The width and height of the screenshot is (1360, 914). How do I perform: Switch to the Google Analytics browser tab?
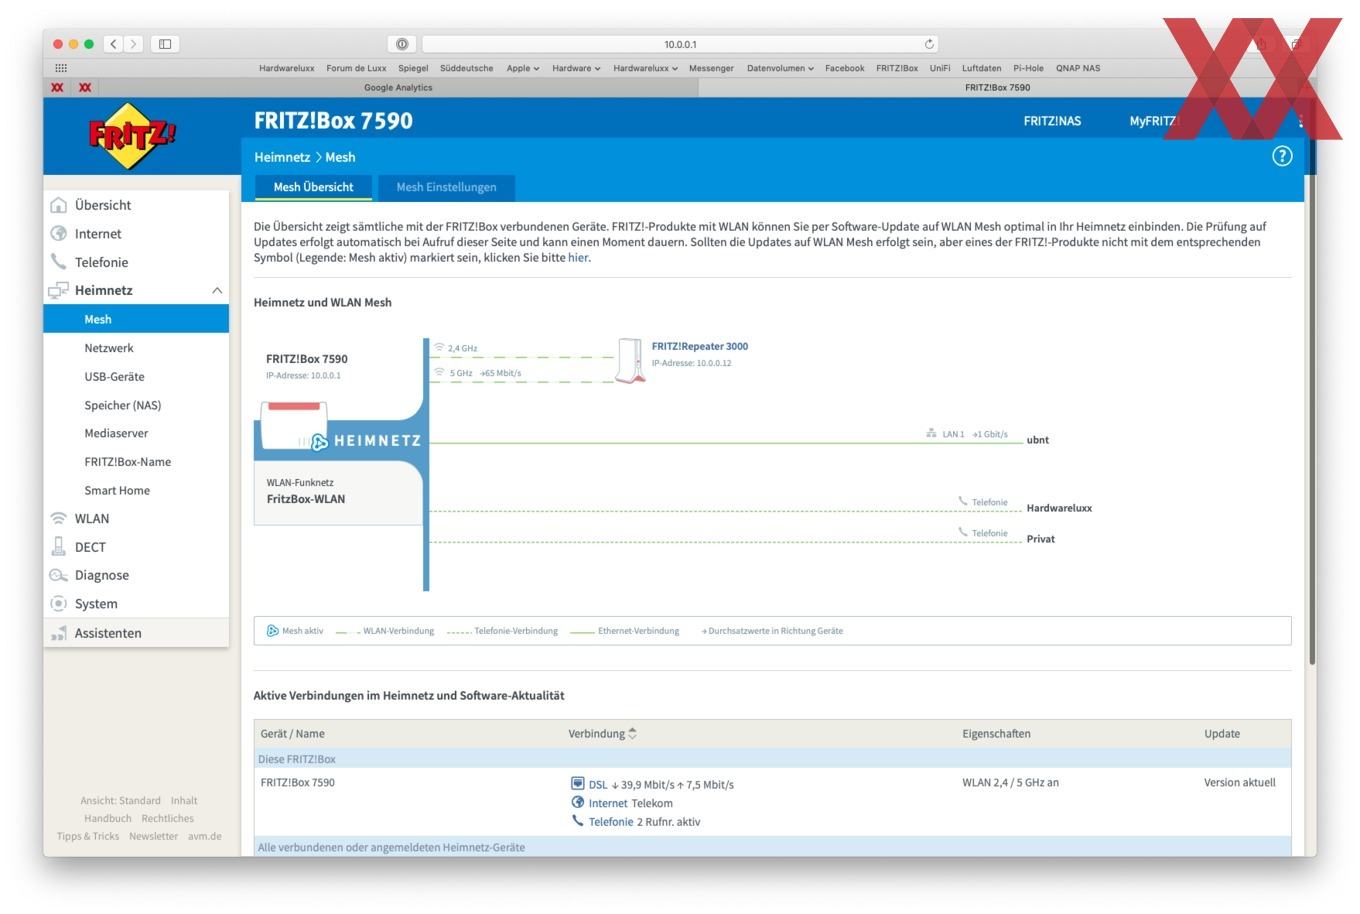pyautogui.click(x=398, y=88)
